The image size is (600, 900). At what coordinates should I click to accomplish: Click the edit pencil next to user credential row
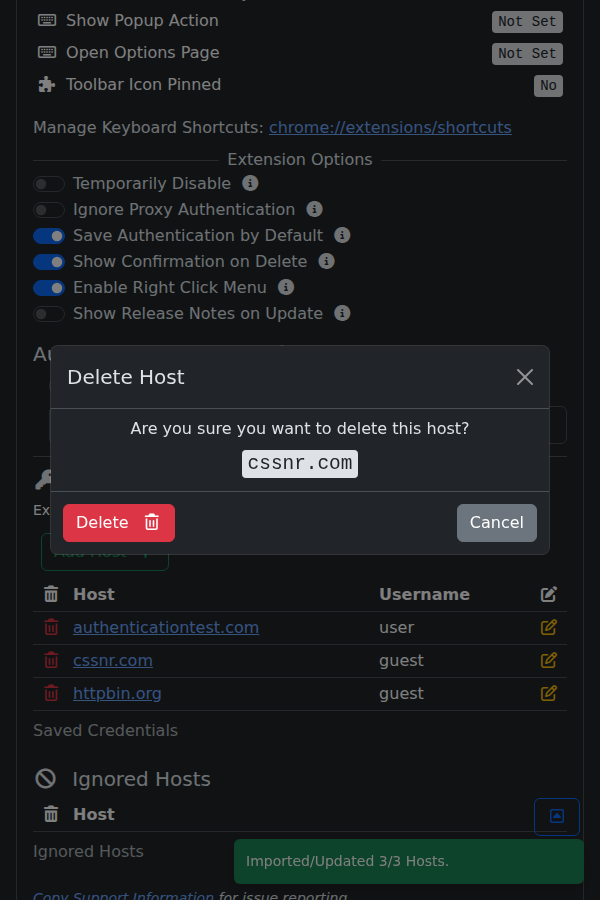(548, 627)
